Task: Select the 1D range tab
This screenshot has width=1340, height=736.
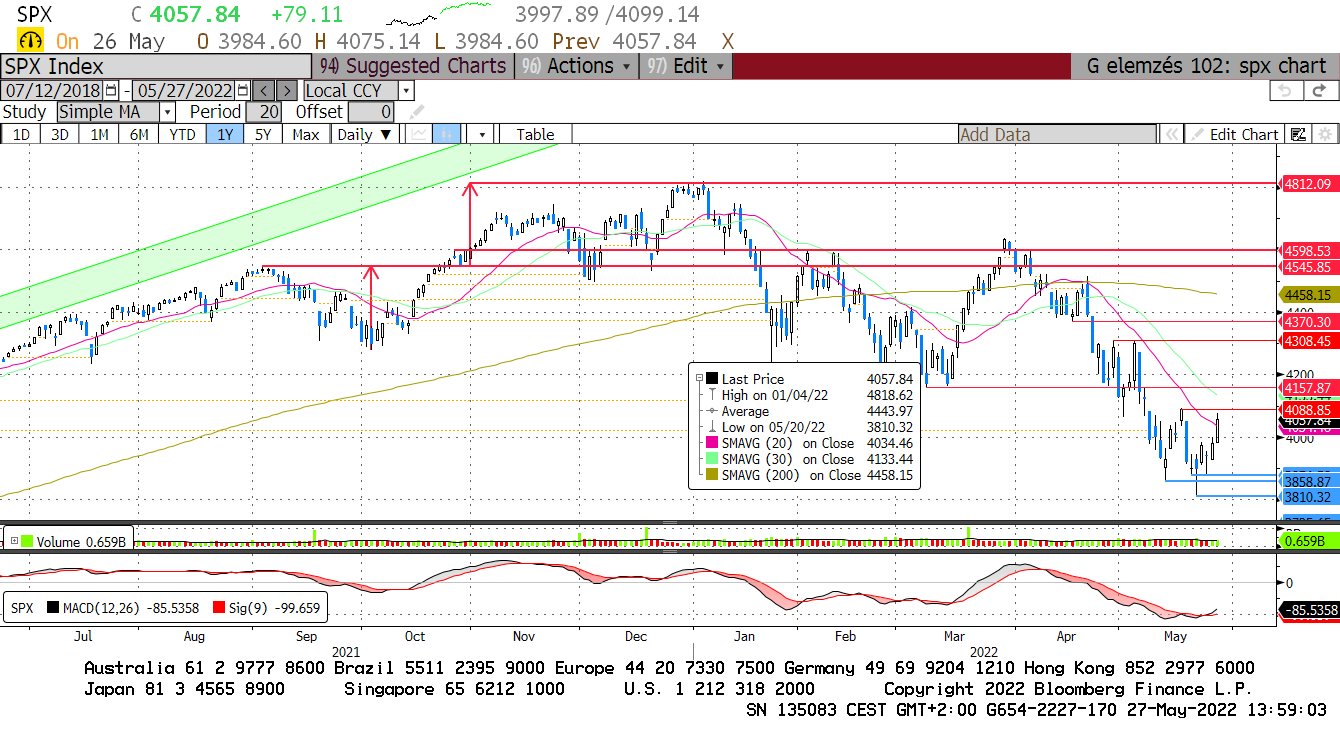Action: pos(20,134)
